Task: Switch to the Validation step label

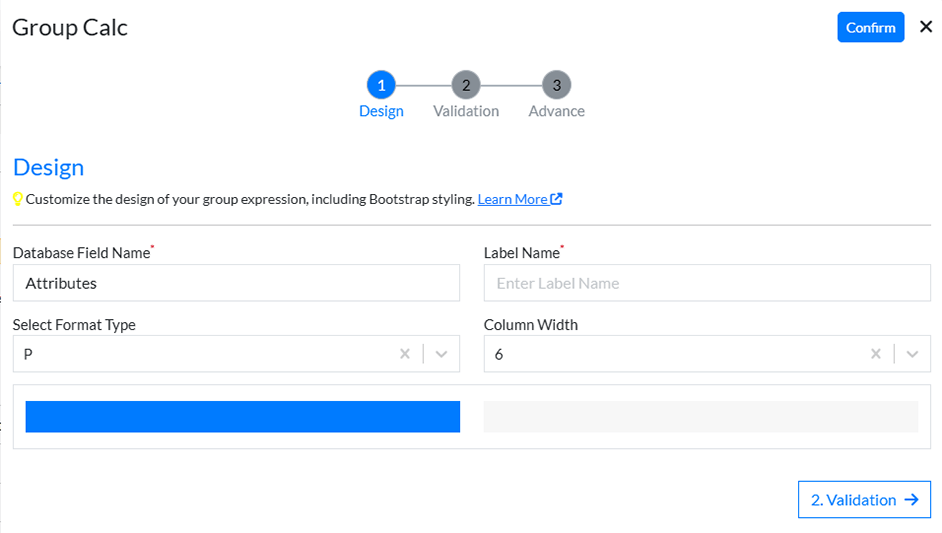Action: click(466, 111)
